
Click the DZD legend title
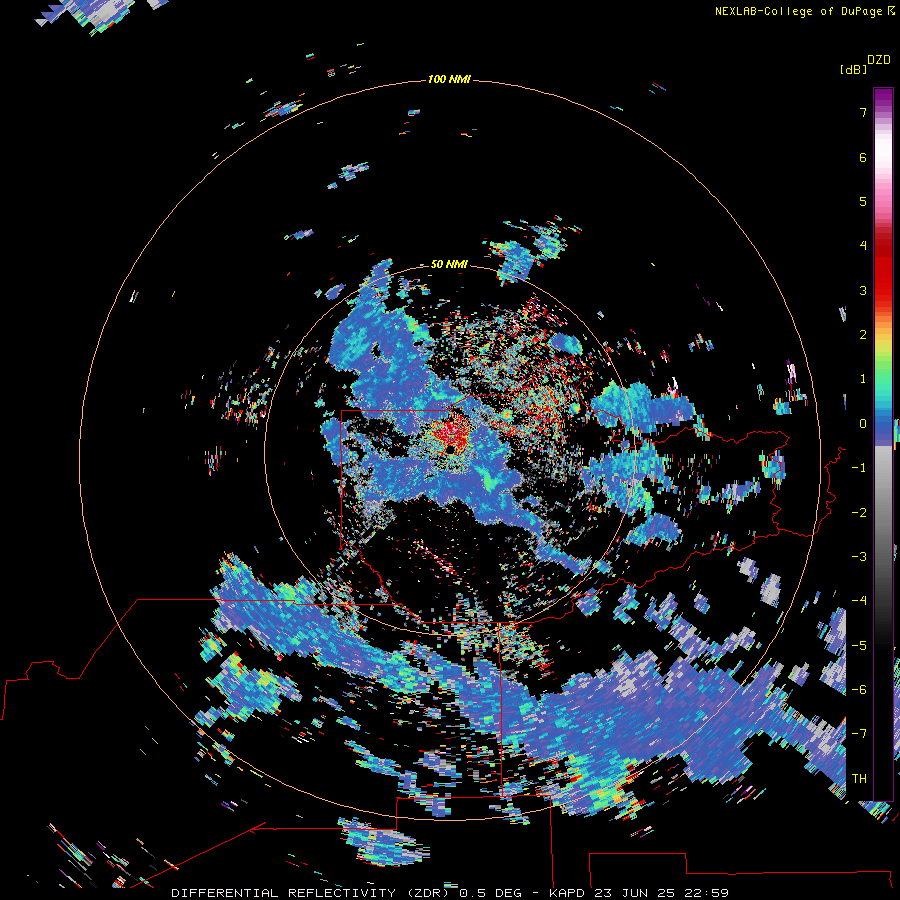tap(879, 60)
